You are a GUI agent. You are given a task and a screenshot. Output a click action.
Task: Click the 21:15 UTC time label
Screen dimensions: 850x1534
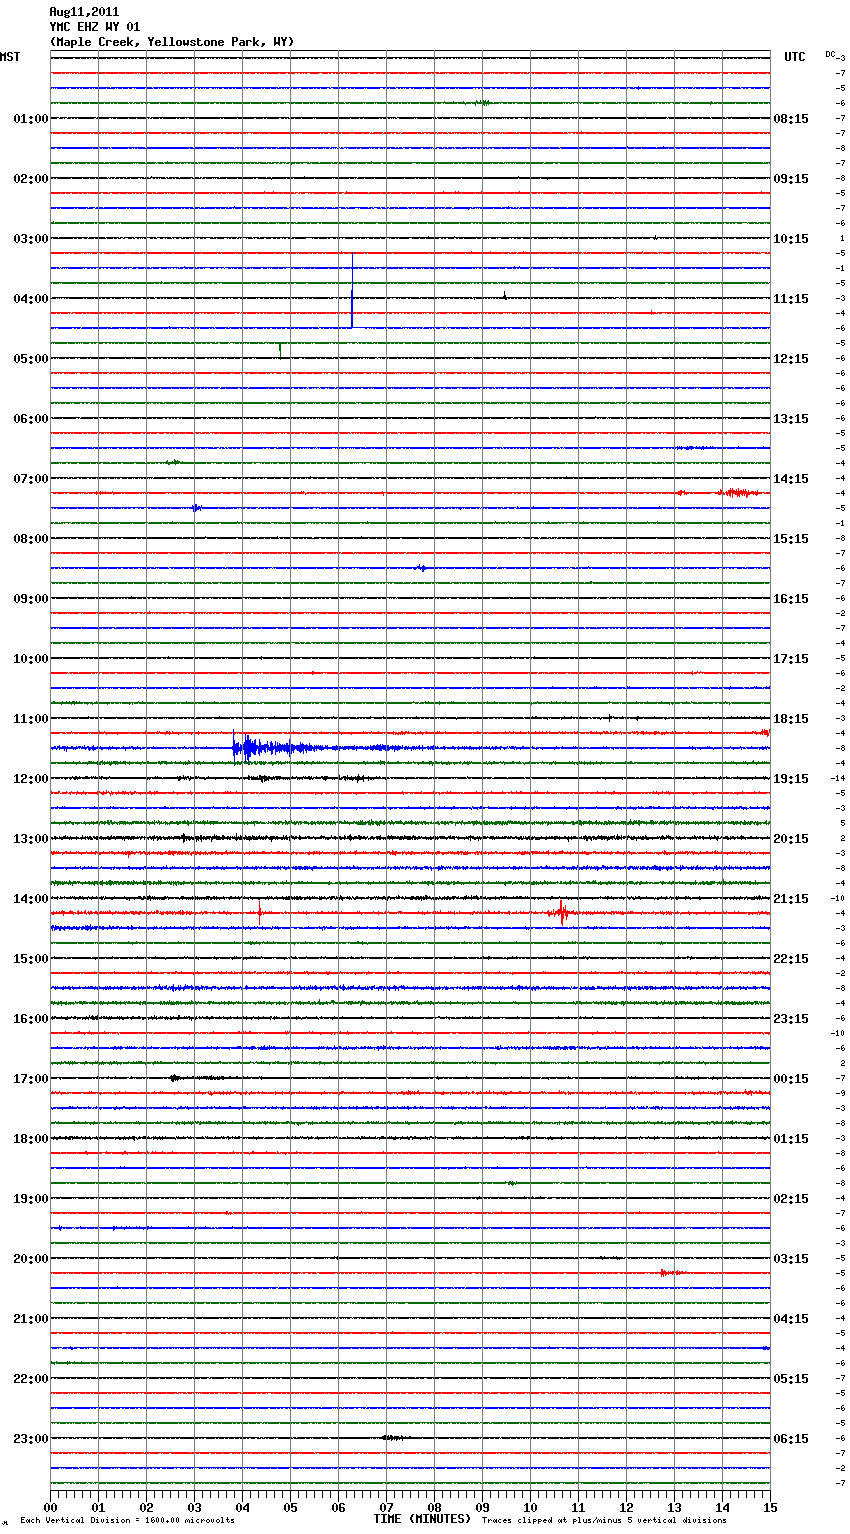click(x=791, y=899)
